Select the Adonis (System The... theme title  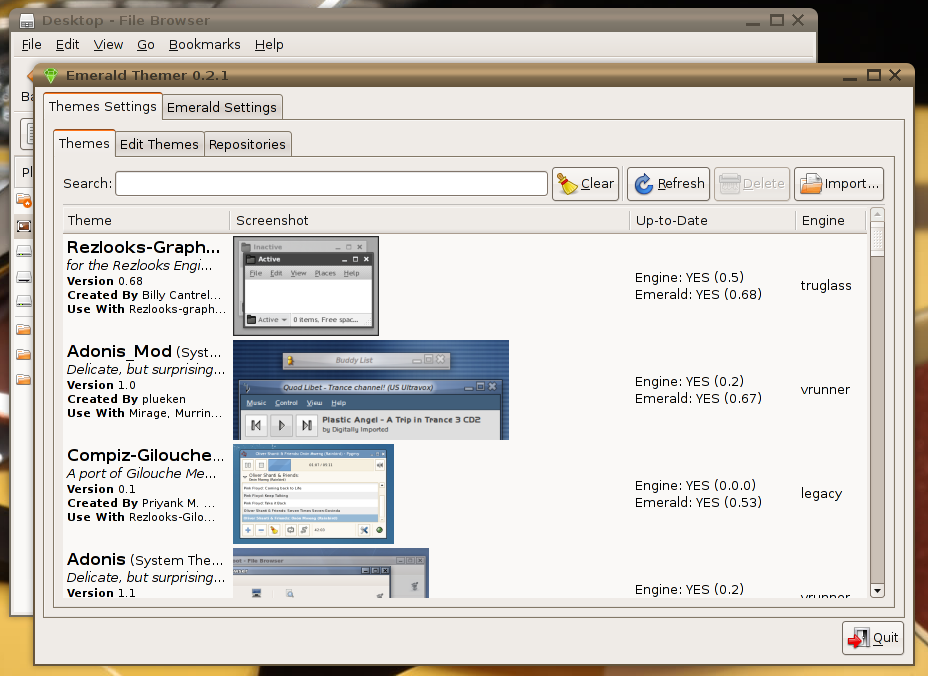click(x=145, y=559)
